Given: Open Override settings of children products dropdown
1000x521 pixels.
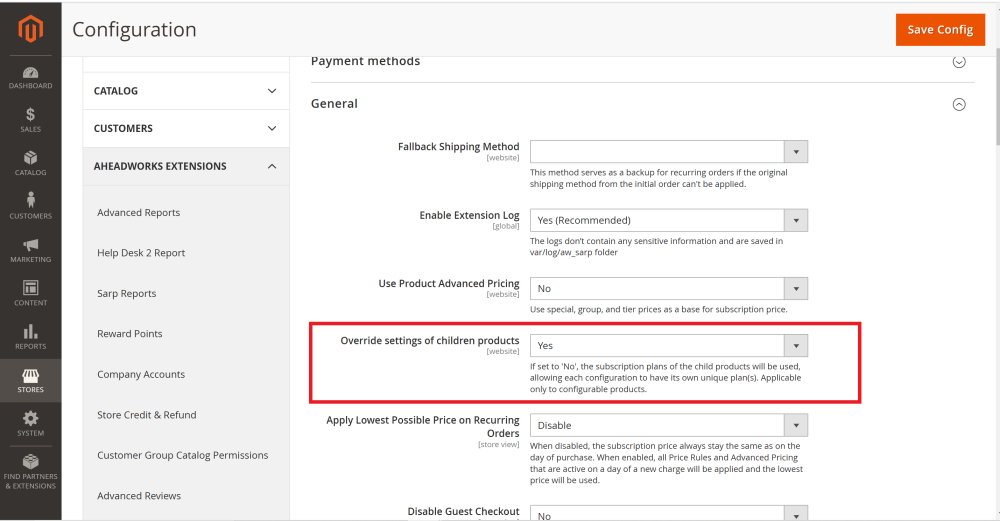Looking at the screenshot, I should point(668,346).
